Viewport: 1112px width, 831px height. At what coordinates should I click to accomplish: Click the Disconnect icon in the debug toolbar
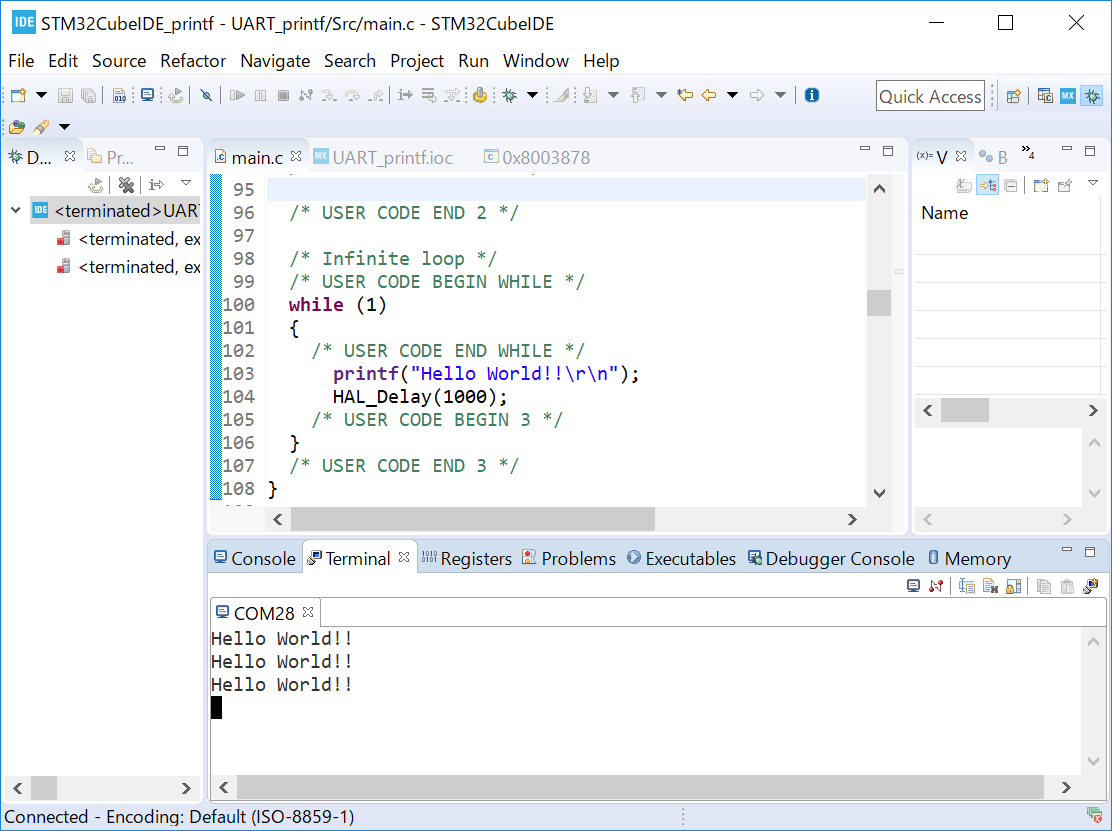point(306,95)
